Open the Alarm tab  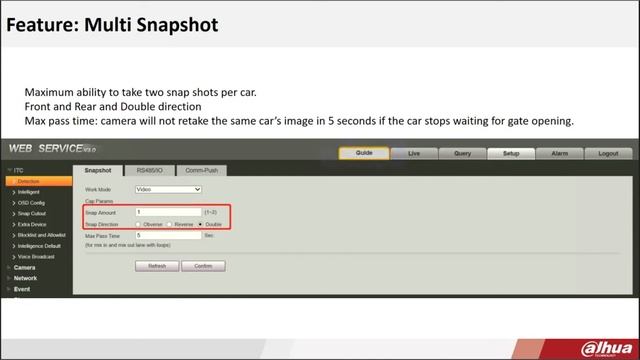[560, 153]
